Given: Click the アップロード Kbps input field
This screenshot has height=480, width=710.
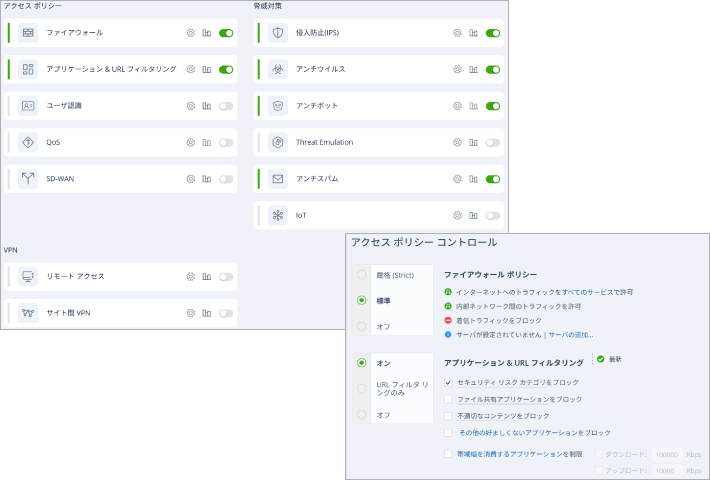Looking at the screenshot, I should pos(667,471).
